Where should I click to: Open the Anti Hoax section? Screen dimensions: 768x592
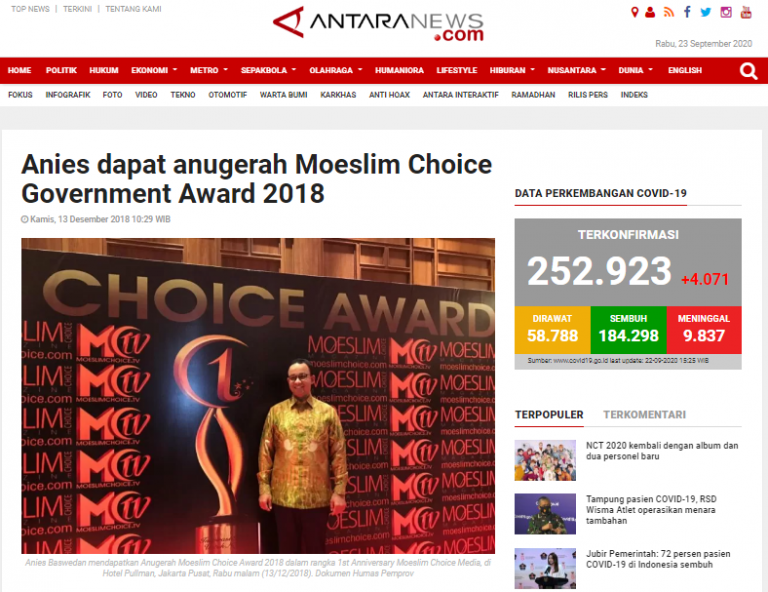tap(389, 95)
